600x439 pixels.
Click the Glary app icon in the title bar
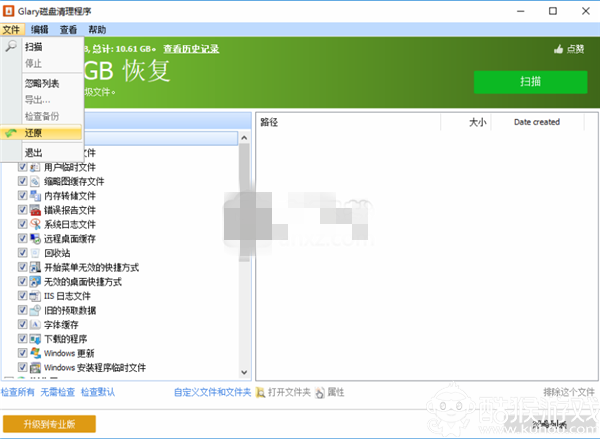[8, 11]
